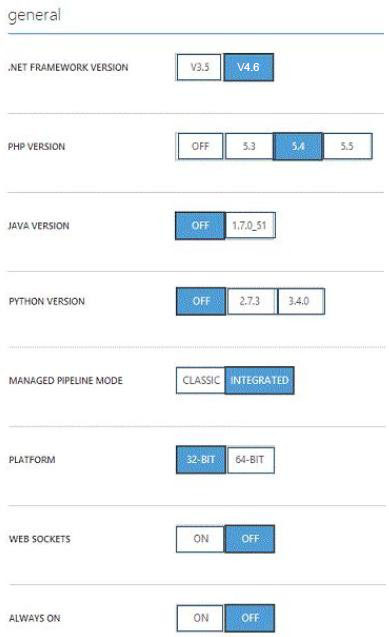The image size is (389, 637).
Task: Select Python version 2.7.3
Action: 251,301
